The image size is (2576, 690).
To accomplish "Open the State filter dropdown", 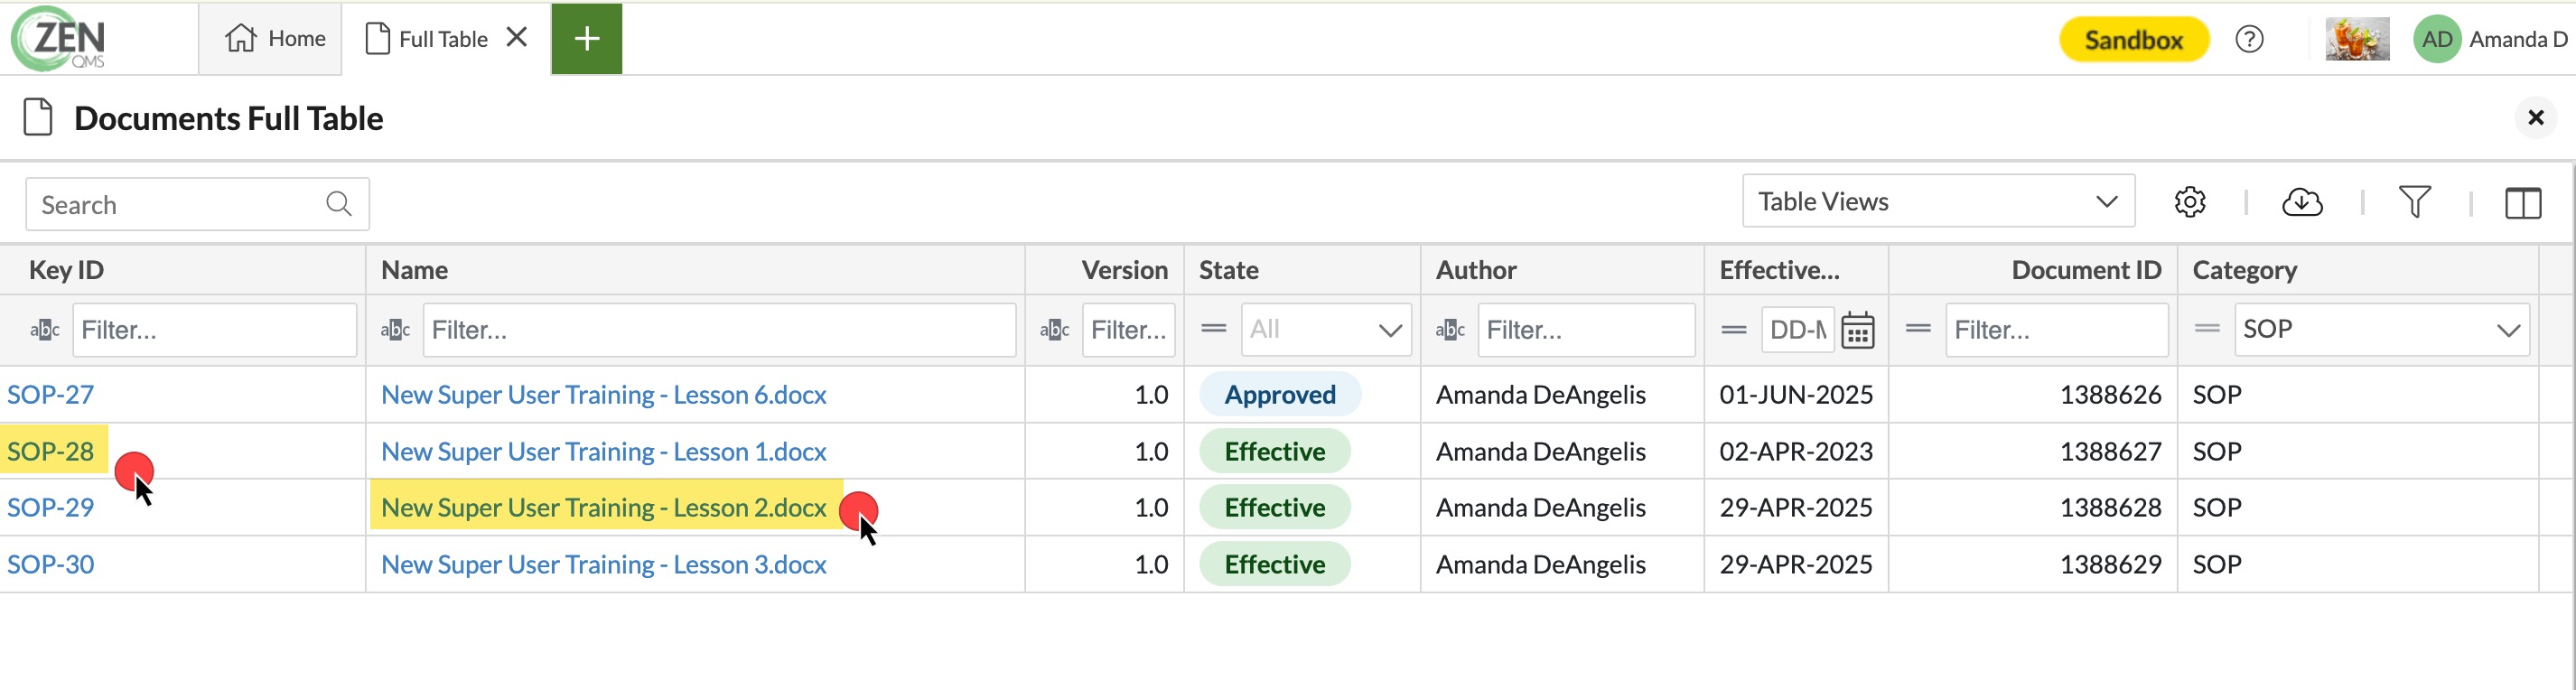I will click(1325, 330).
